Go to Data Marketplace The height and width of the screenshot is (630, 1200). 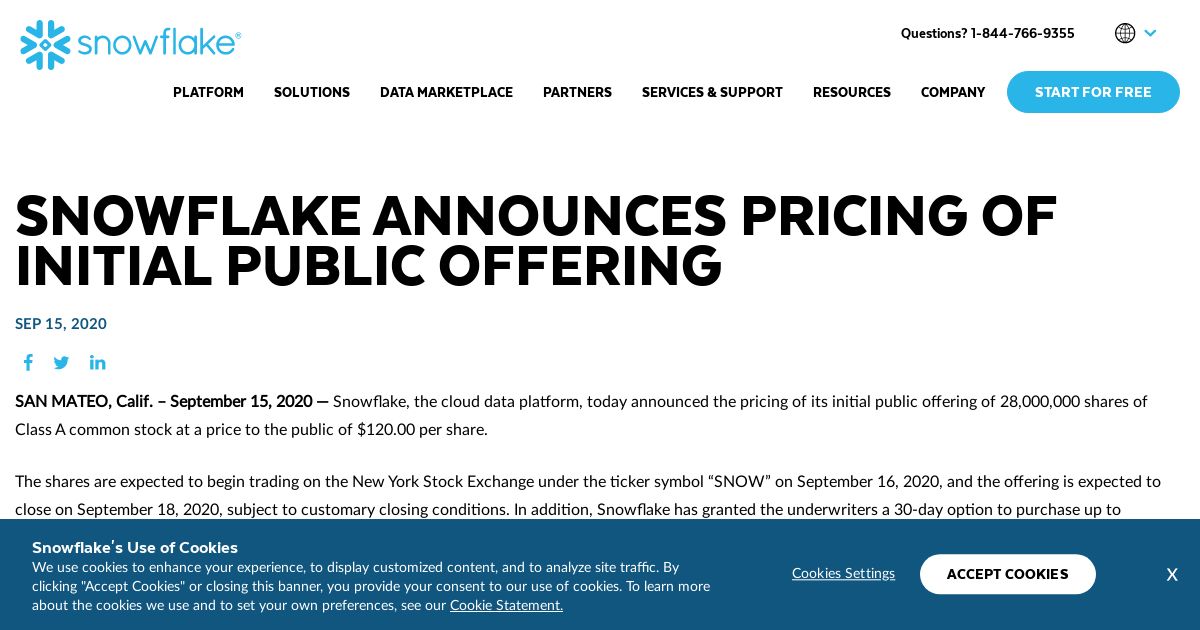[x=446, y=92]
